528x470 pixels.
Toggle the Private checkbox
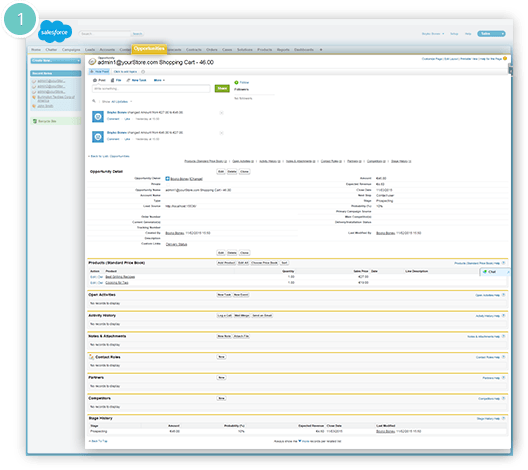(x=168, y=184)
